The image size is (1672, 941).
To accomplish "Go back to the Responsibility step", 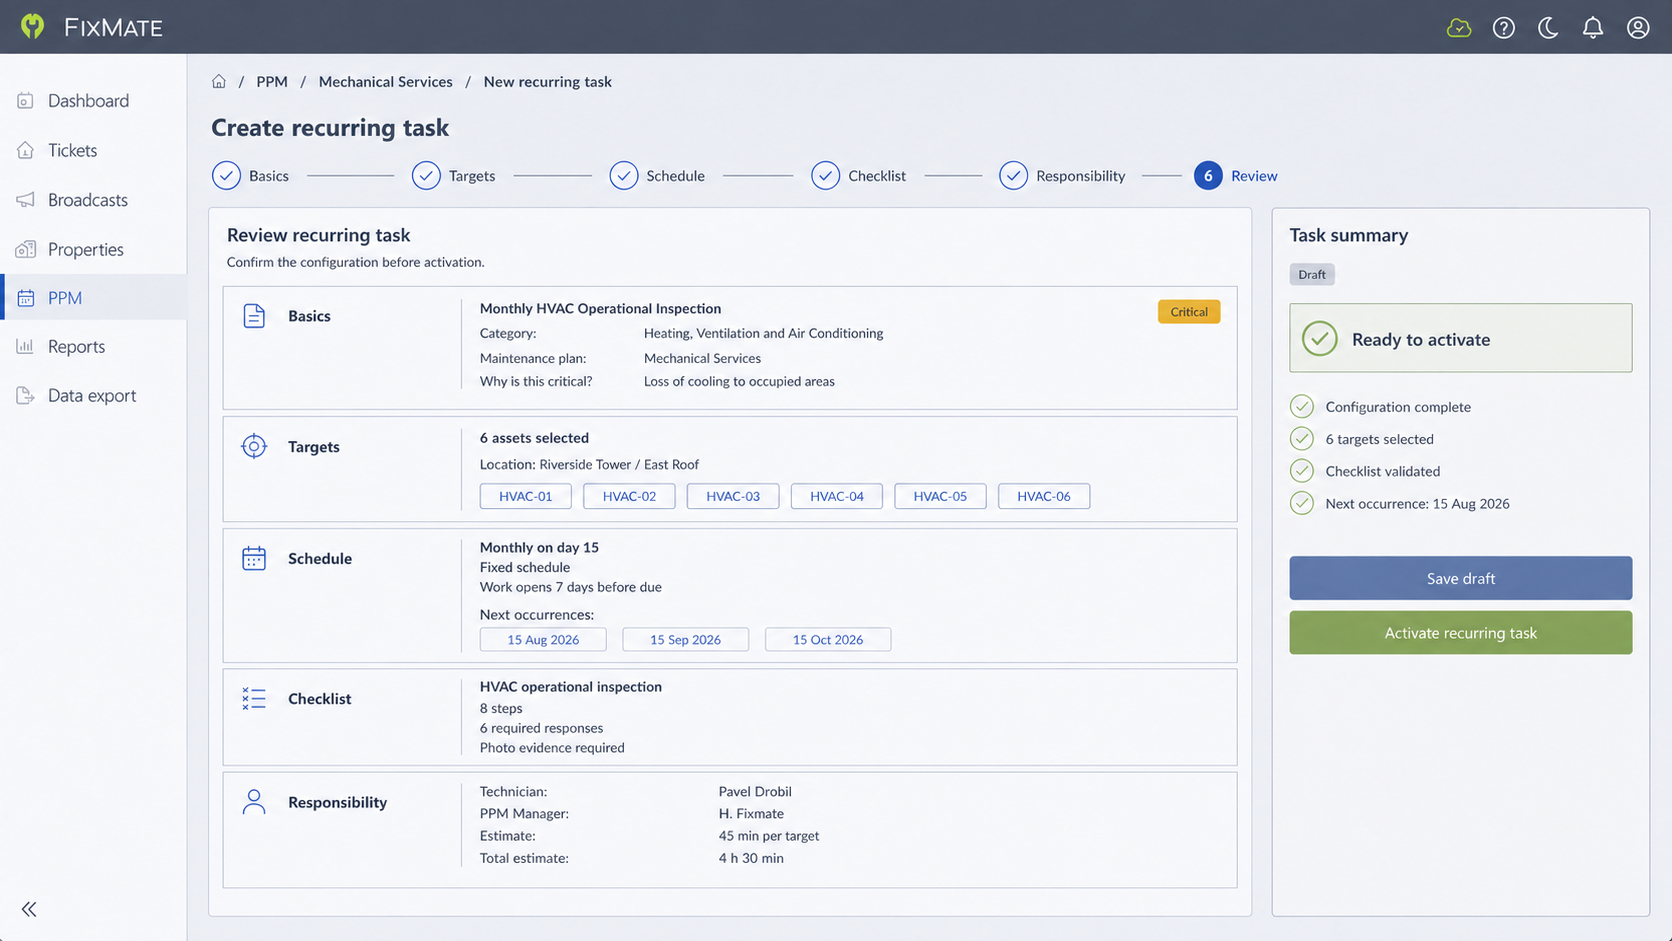I will pyautogui.click(x=1062, y=176).
